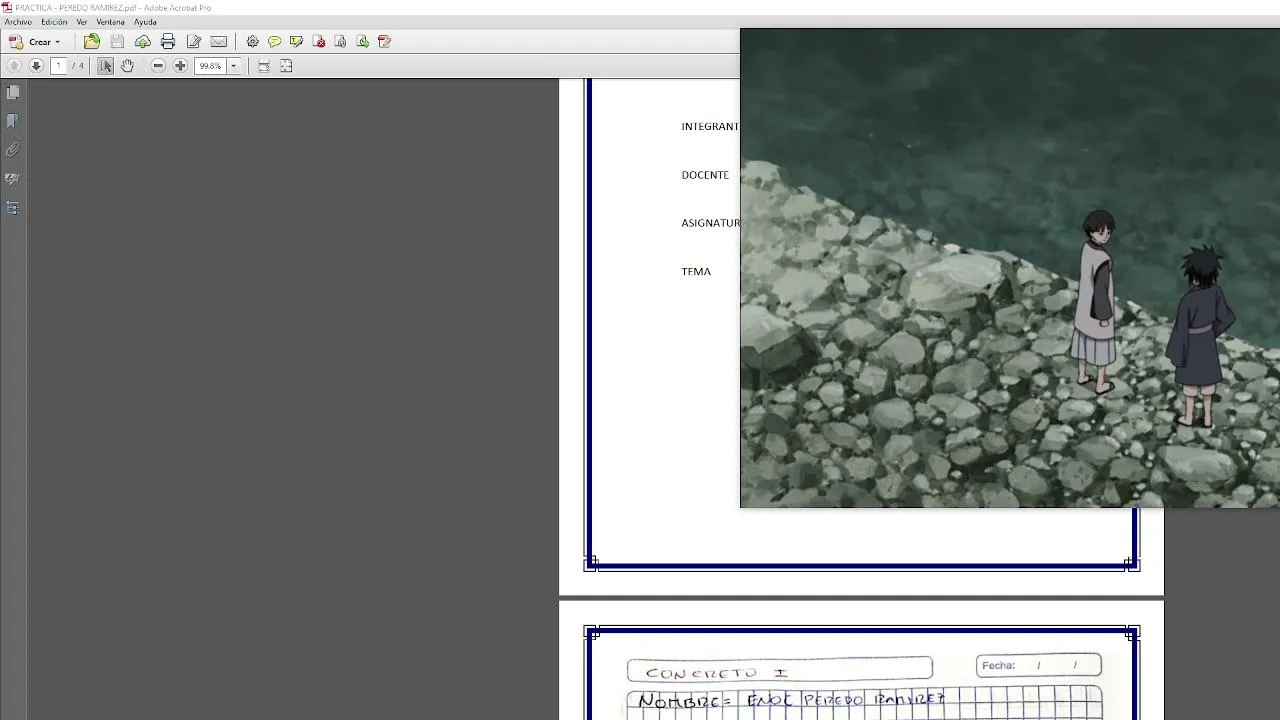Click the extract page icon with green arrow

pos(363,42)
